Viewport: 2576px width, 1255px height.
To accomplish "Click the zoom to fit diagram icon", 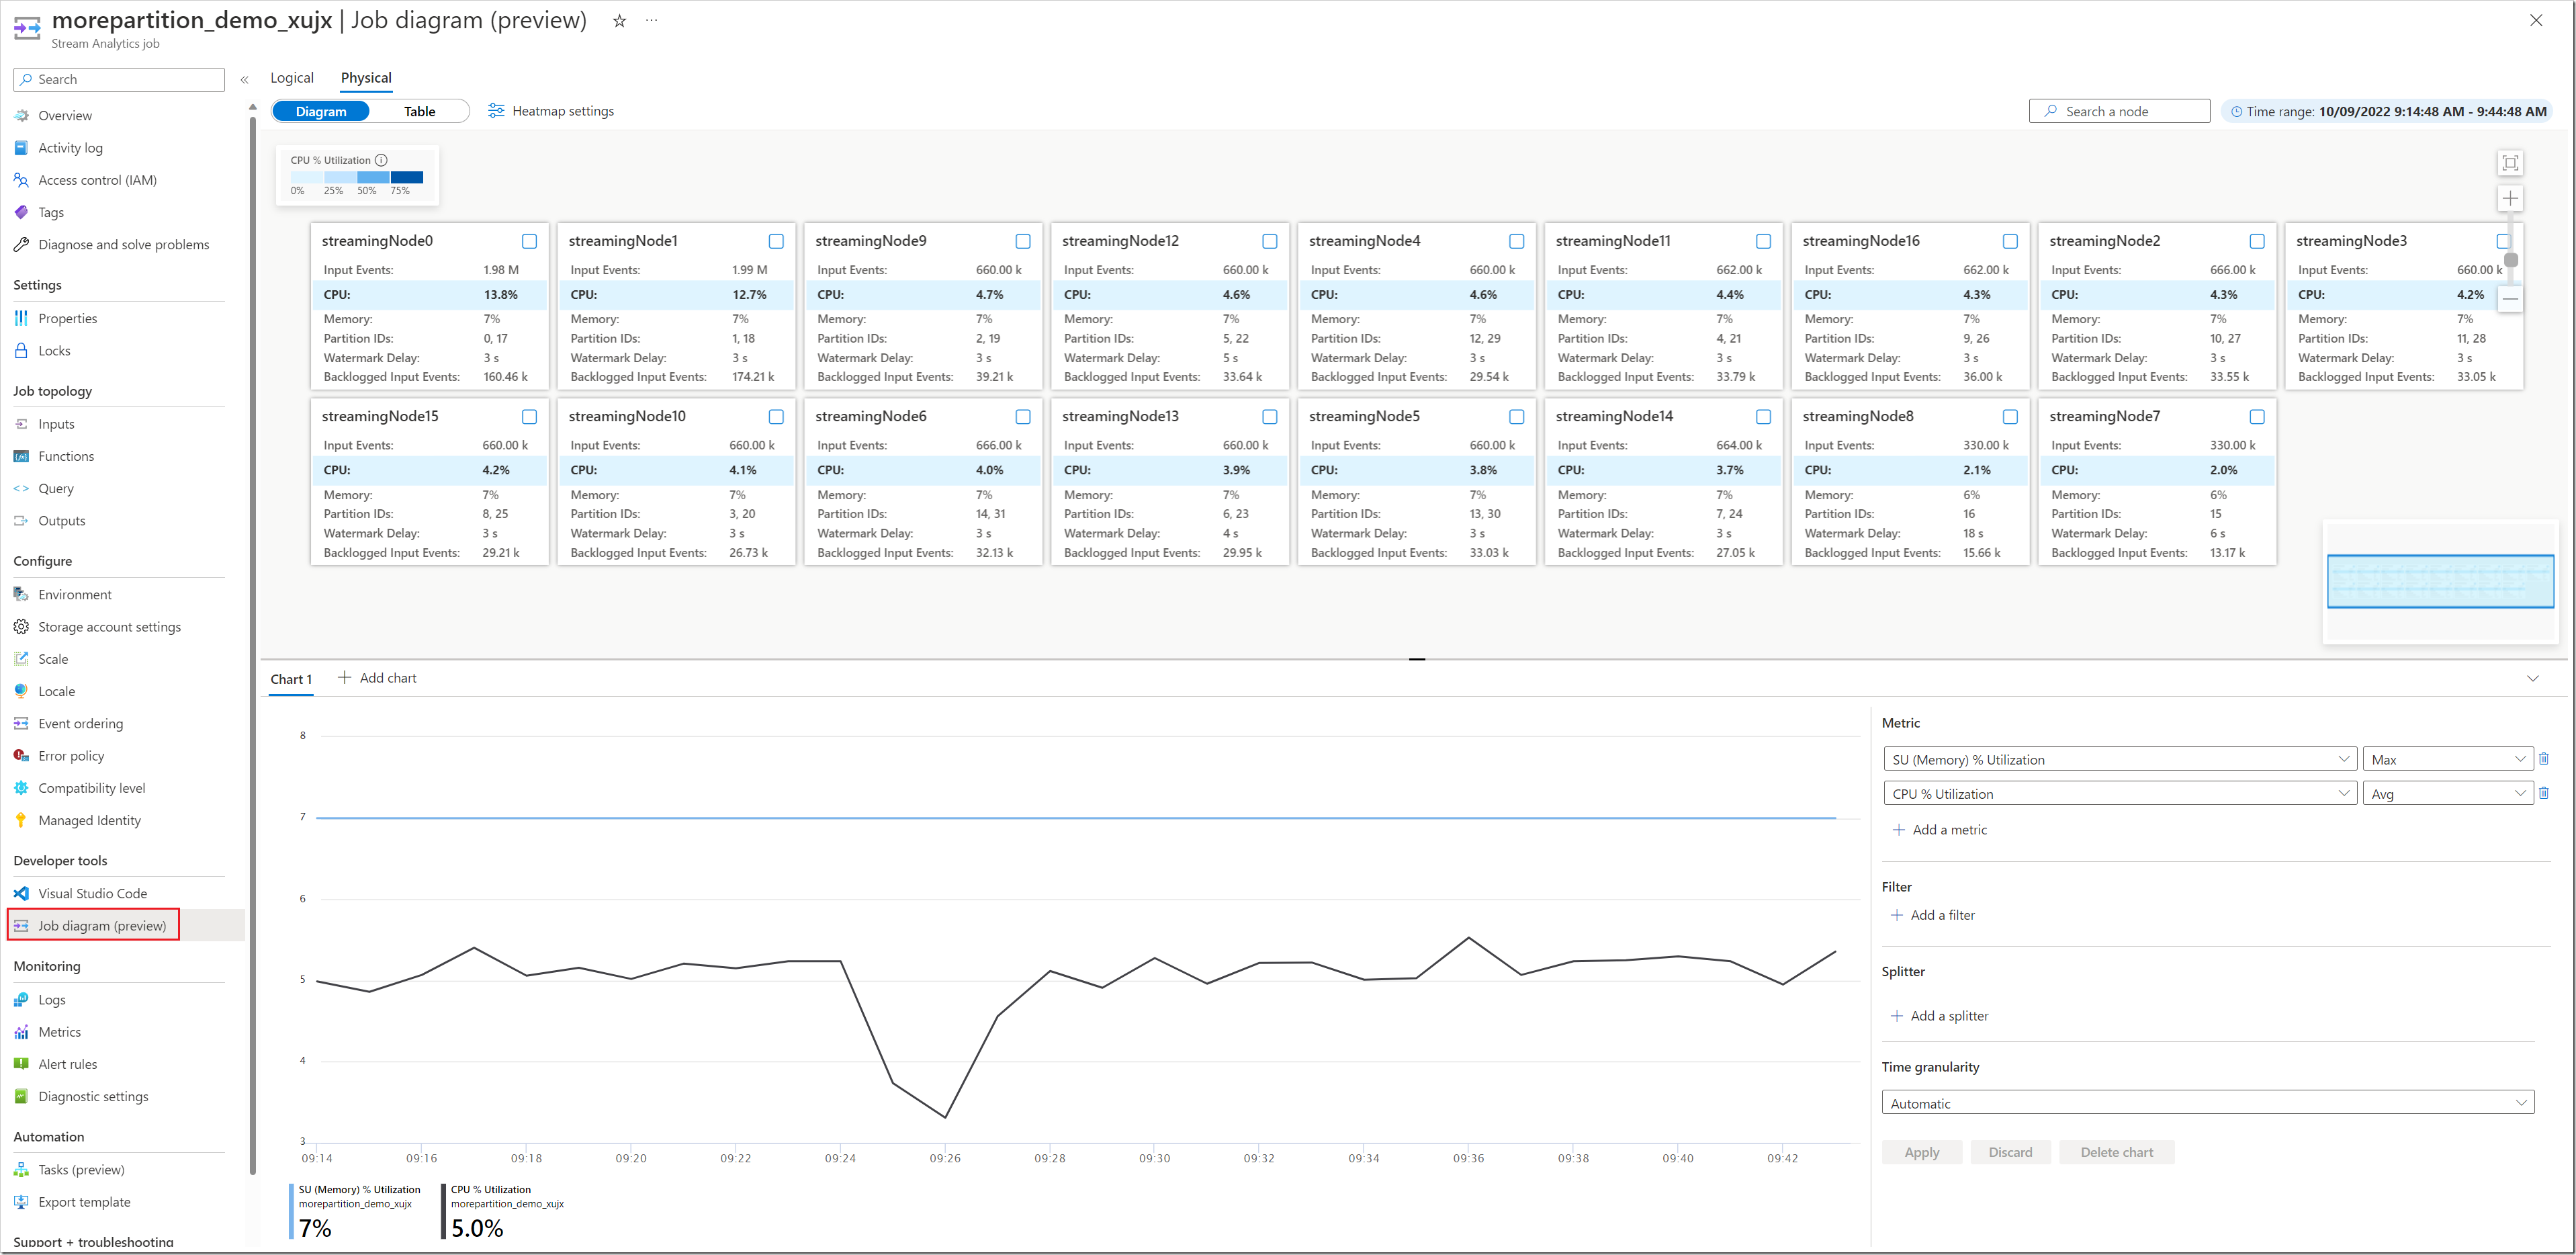I will [2510, 163].
